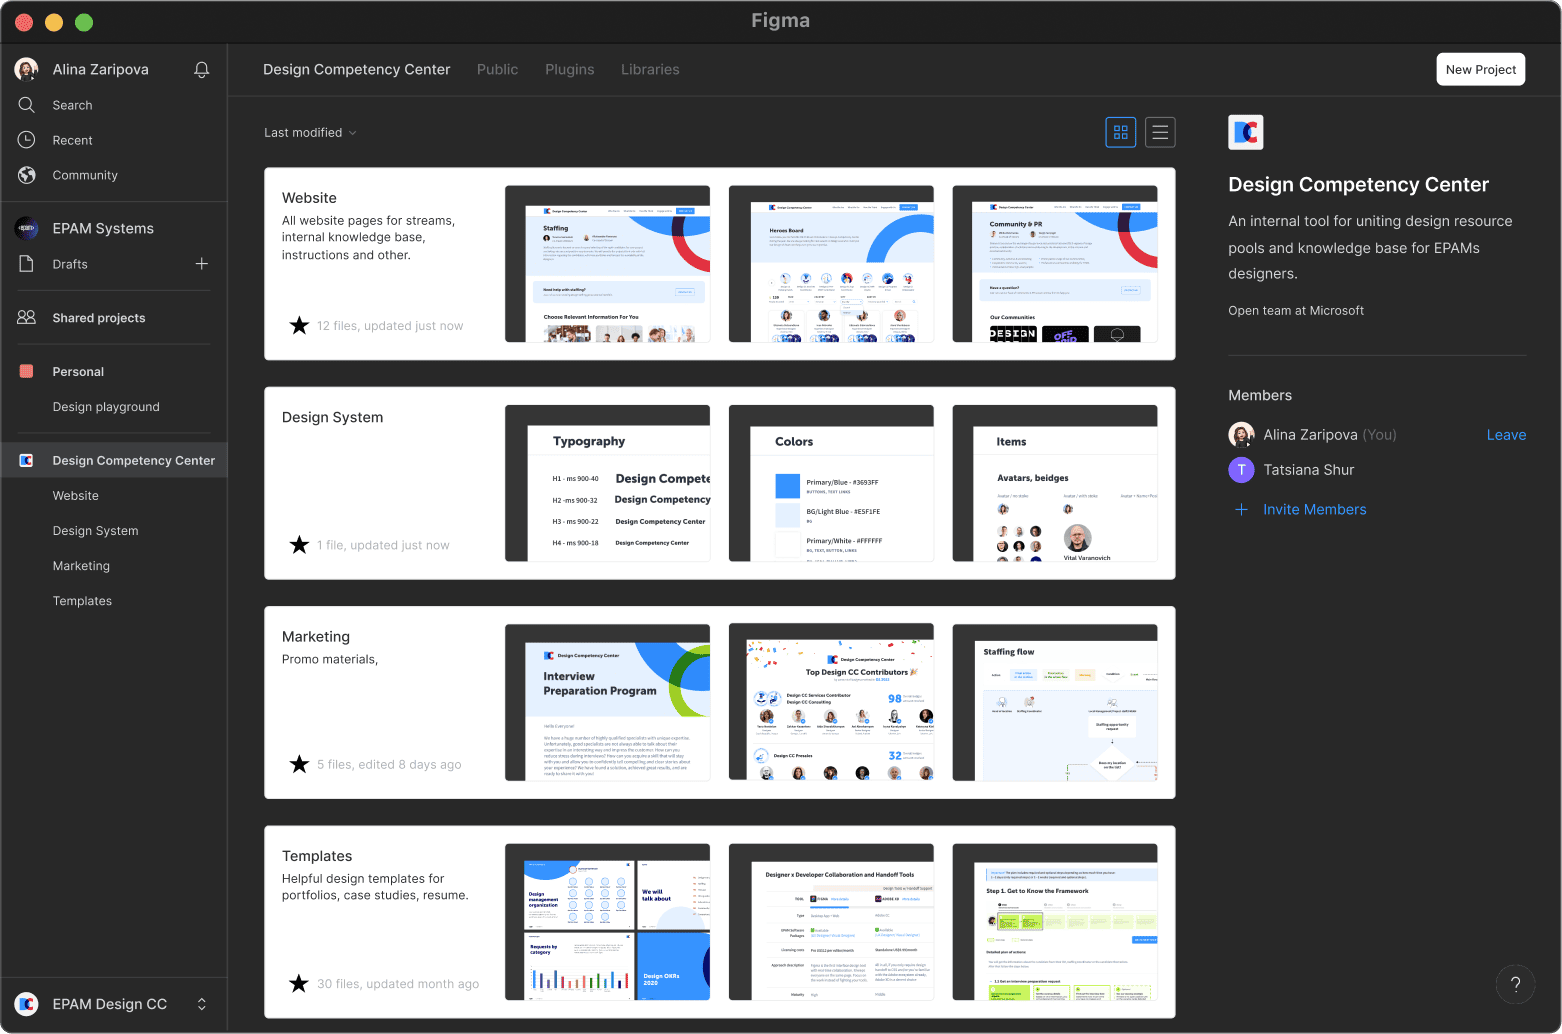The width and height of the screenshot is (1562, 1034).
Task: Click the Search magnifier icon
Action: 27,105
